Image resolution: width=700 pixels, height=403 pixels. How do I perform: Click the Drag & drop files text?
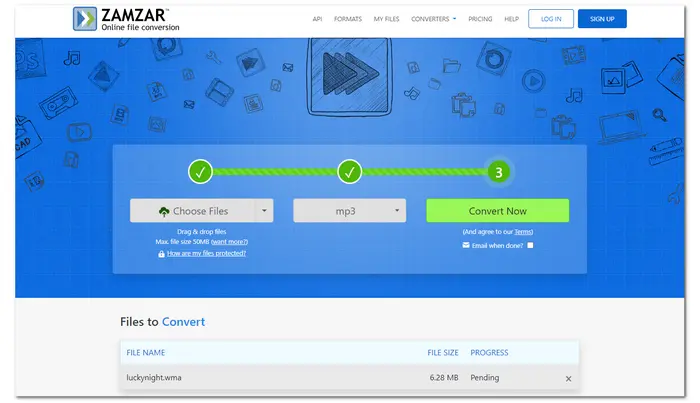coord(201,232)
